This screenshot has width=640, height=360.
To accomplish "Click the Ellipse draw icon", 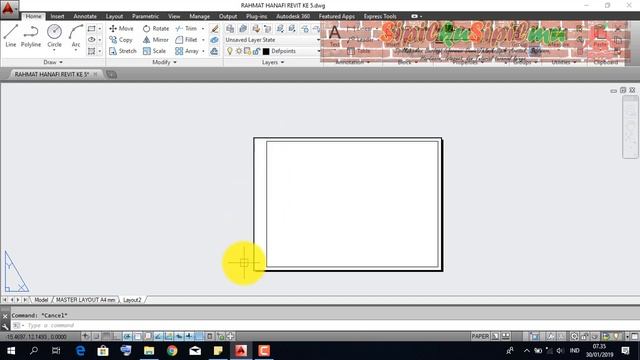I will [x=91, y=40].
